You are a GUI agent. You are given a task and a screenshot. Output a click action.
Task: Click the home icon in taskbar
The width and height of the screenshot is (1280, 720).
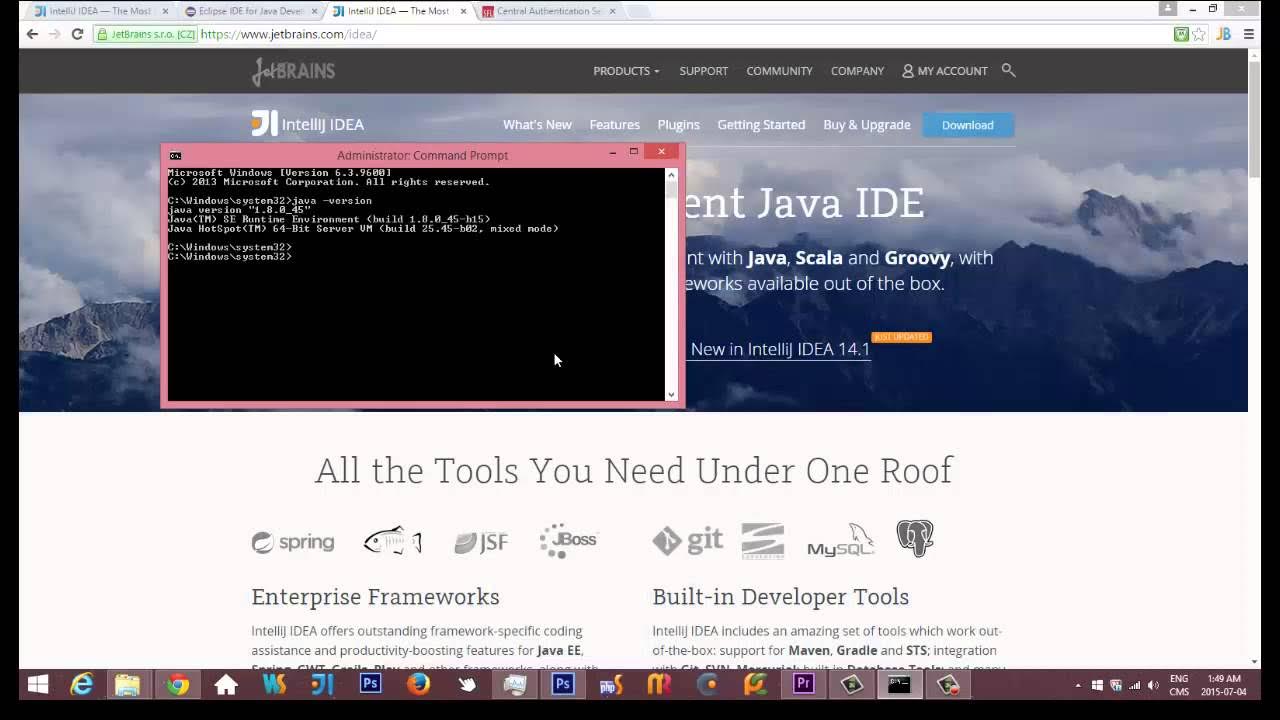point(226,685)
